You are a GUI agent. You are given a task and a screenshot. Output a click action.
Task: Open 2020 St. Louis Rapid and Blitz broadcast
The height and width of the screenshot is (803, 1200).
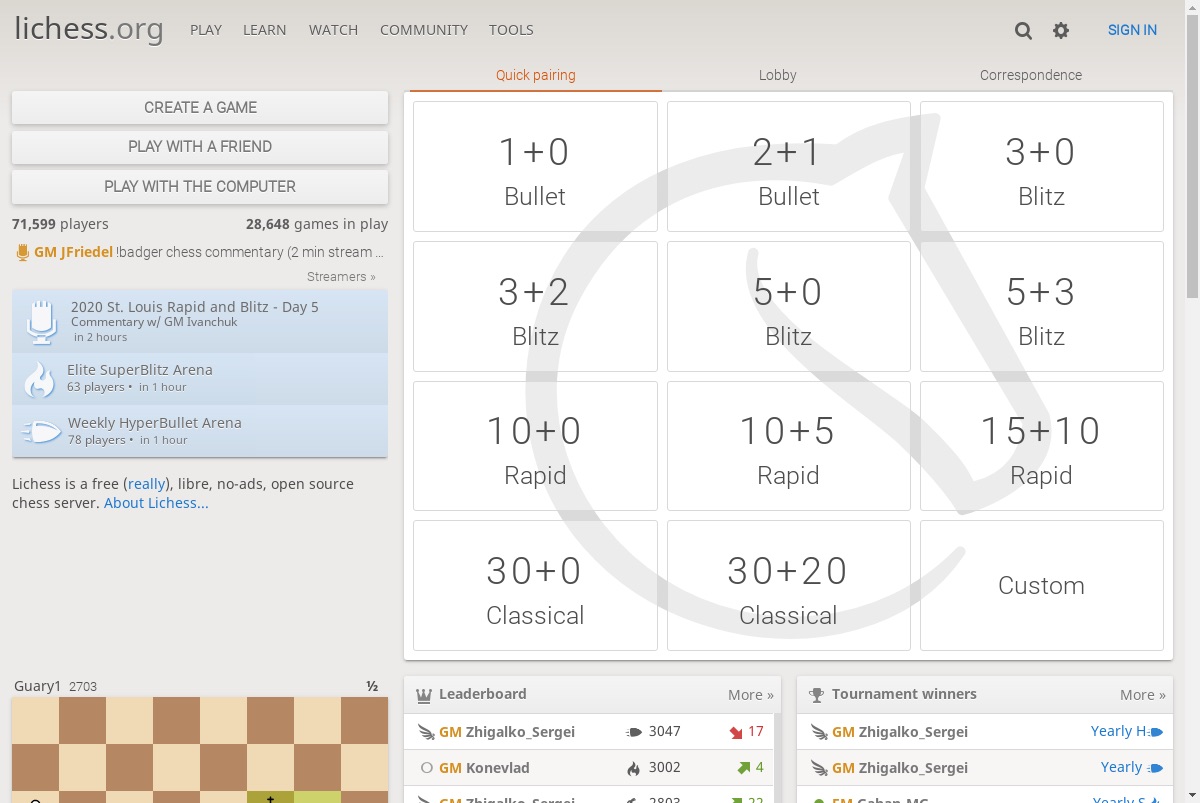(x=200, y=321)
